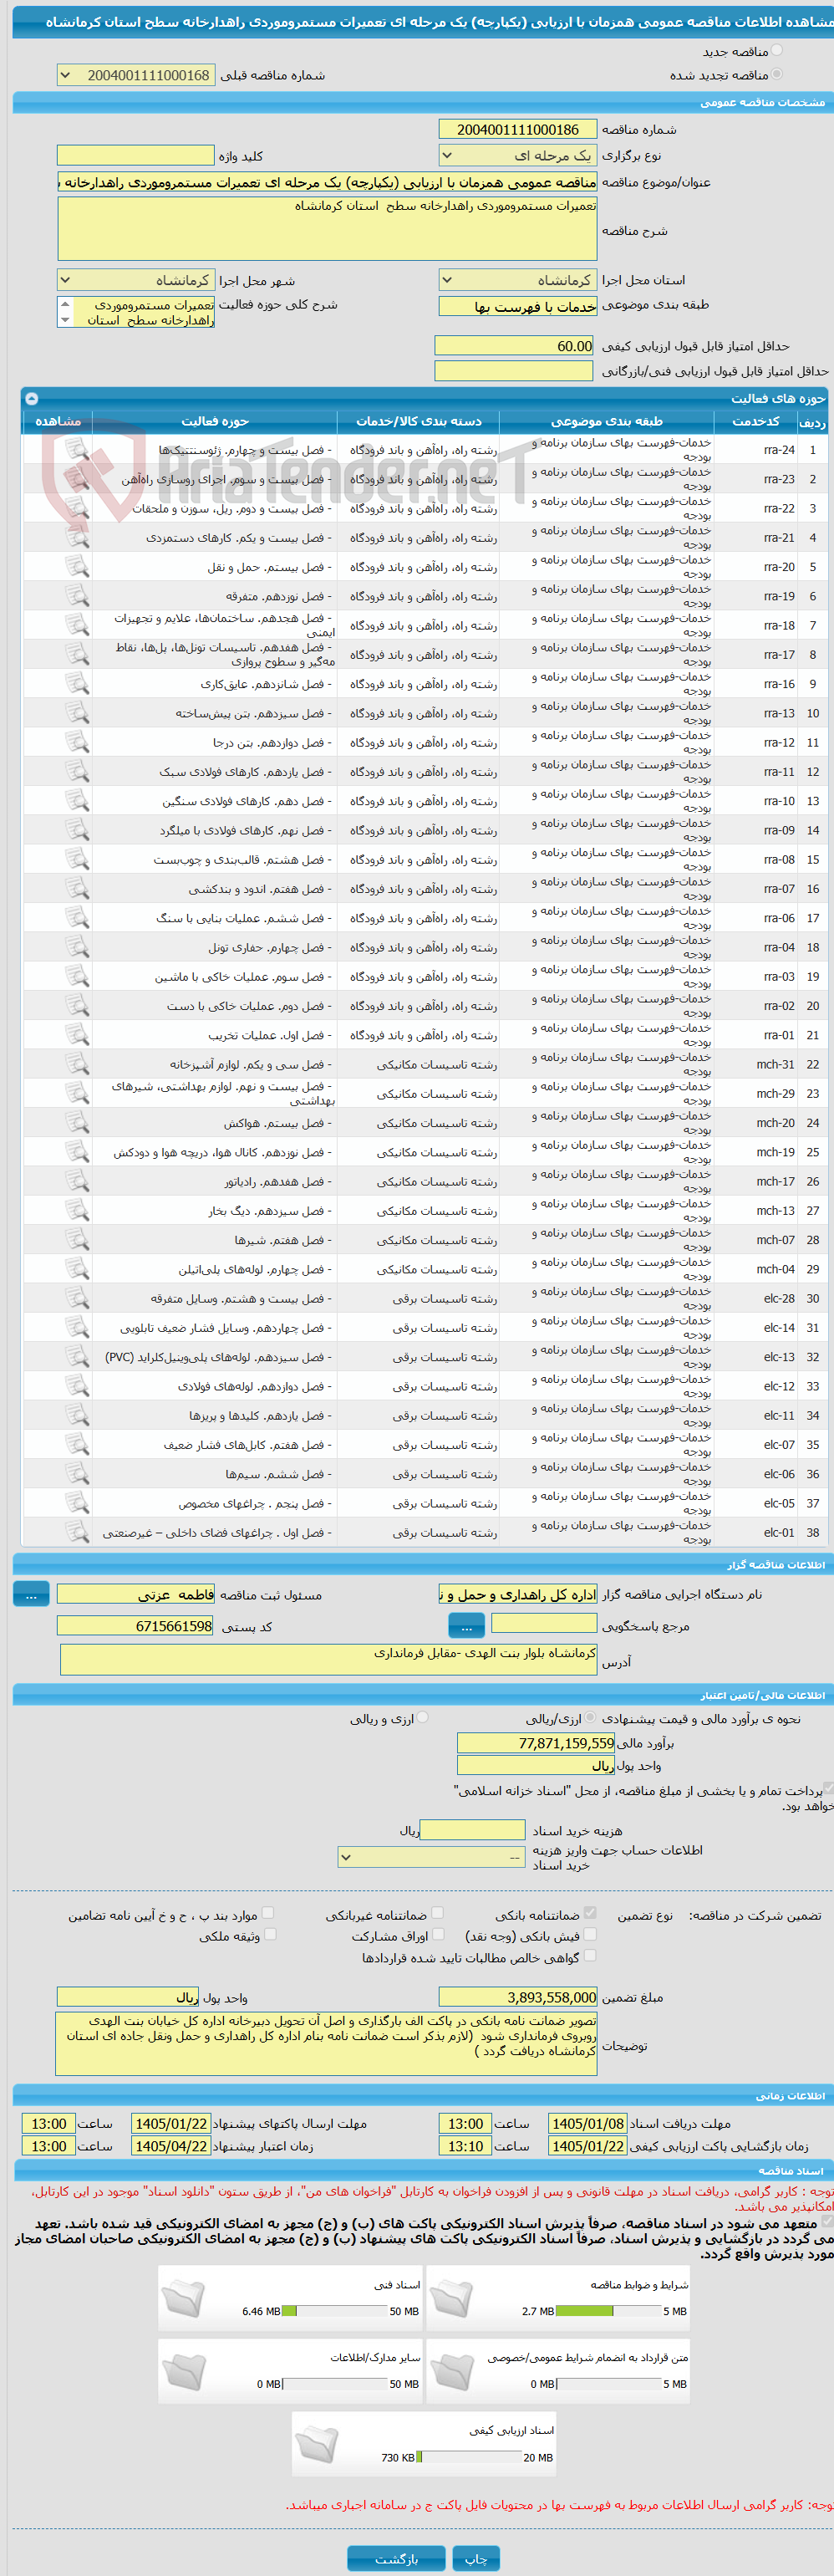Screen dimensions: 834x2576
Task: Open the view icon for row rra-18
Action: (x=76, y=625)
